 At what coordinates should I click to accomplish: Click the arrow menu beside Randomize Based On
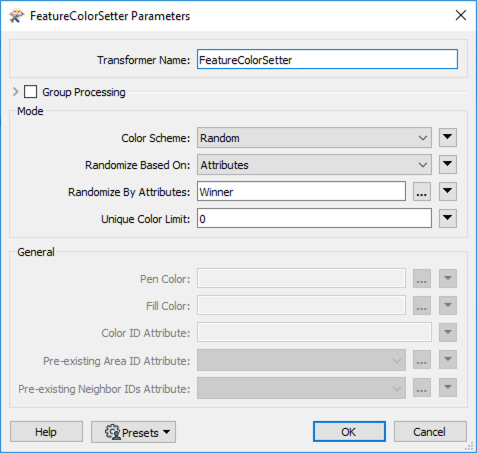pos(448,165)
